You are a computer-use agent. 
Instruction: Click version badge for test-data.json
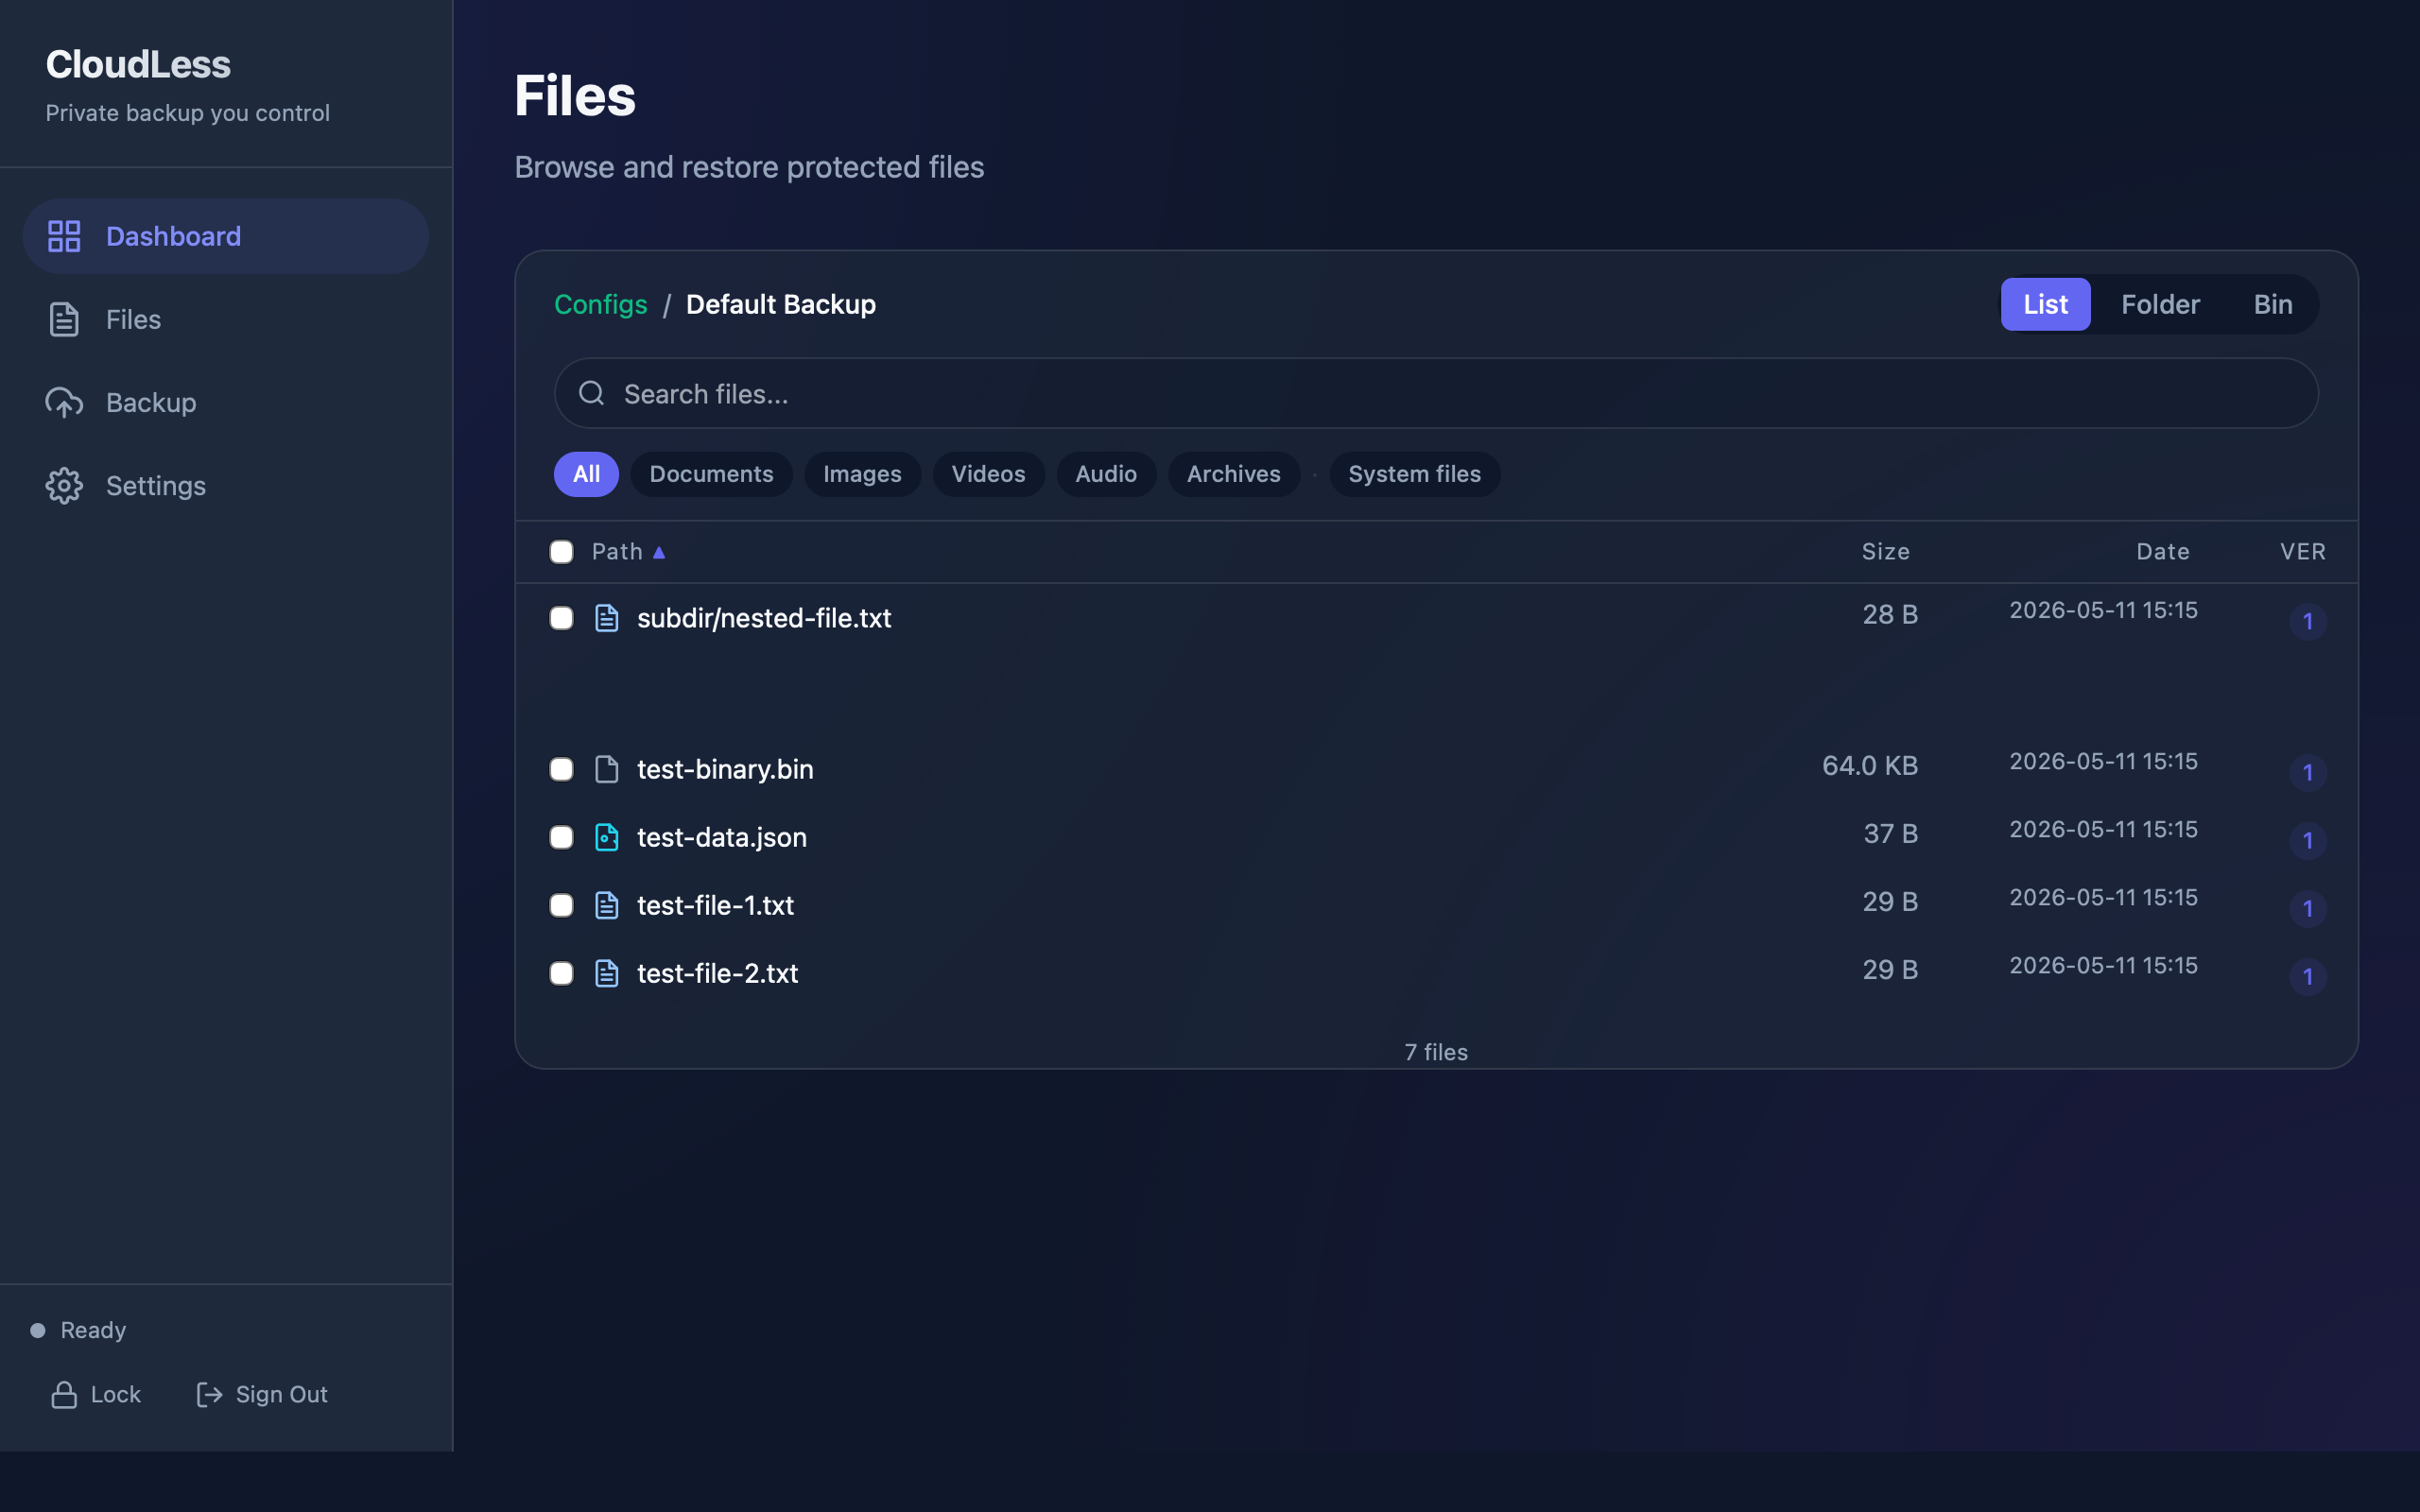[2308, 840]
